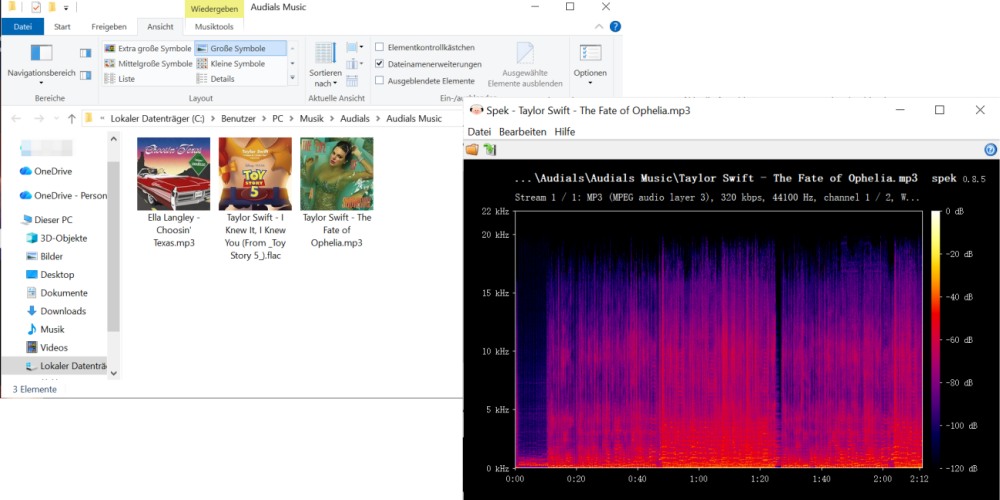1000x500 pixels.
Task: Open the Sortieren nach menu
Action: 326,65
